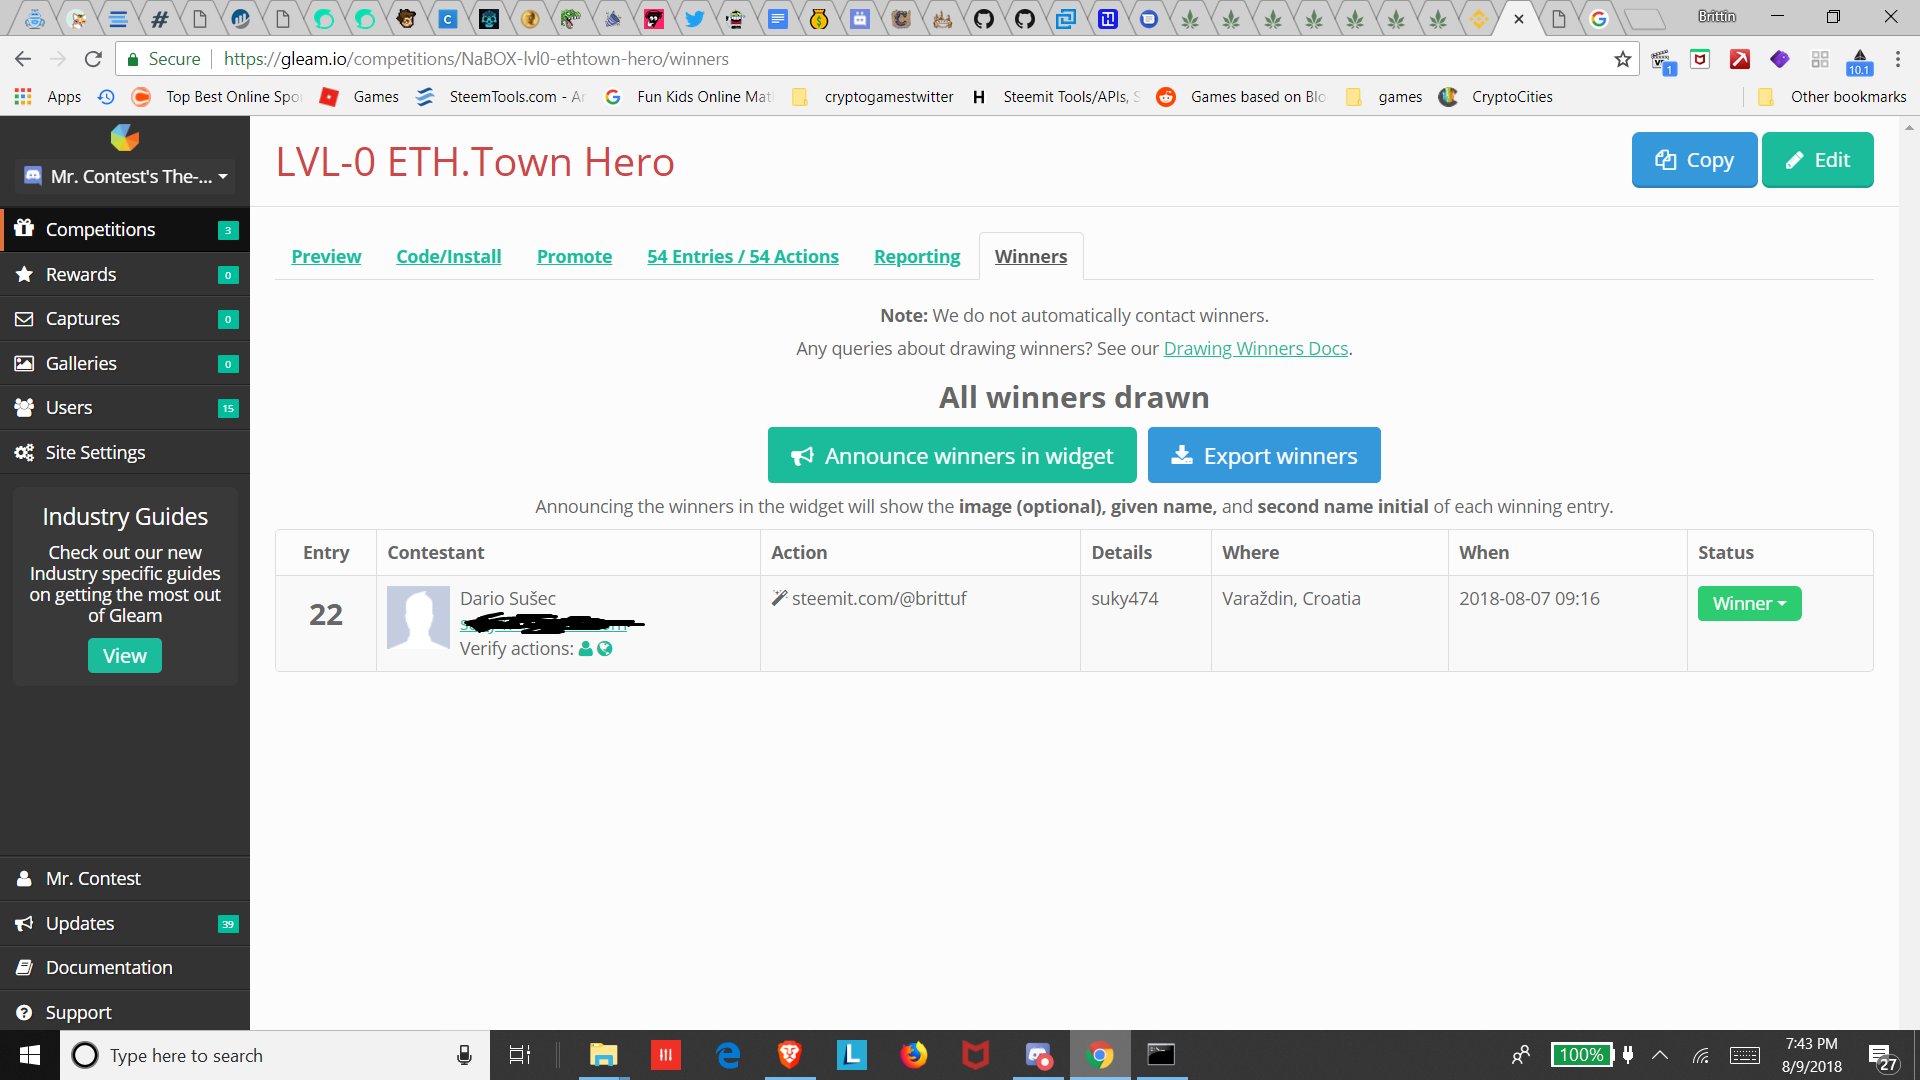Open the Drawing Winners Docs link
The width and height of the screenshot is (1920, 1080).
click(x=1255, y=349)
